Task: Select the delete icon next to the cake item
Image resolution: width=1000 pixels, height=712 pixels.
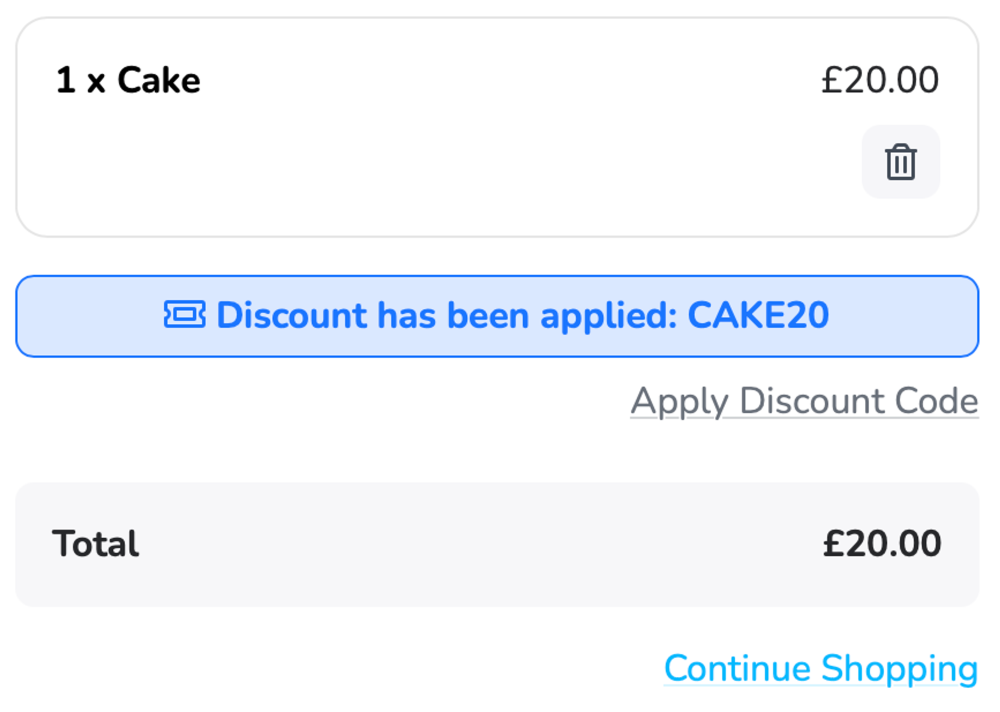Action: point(899,161)
